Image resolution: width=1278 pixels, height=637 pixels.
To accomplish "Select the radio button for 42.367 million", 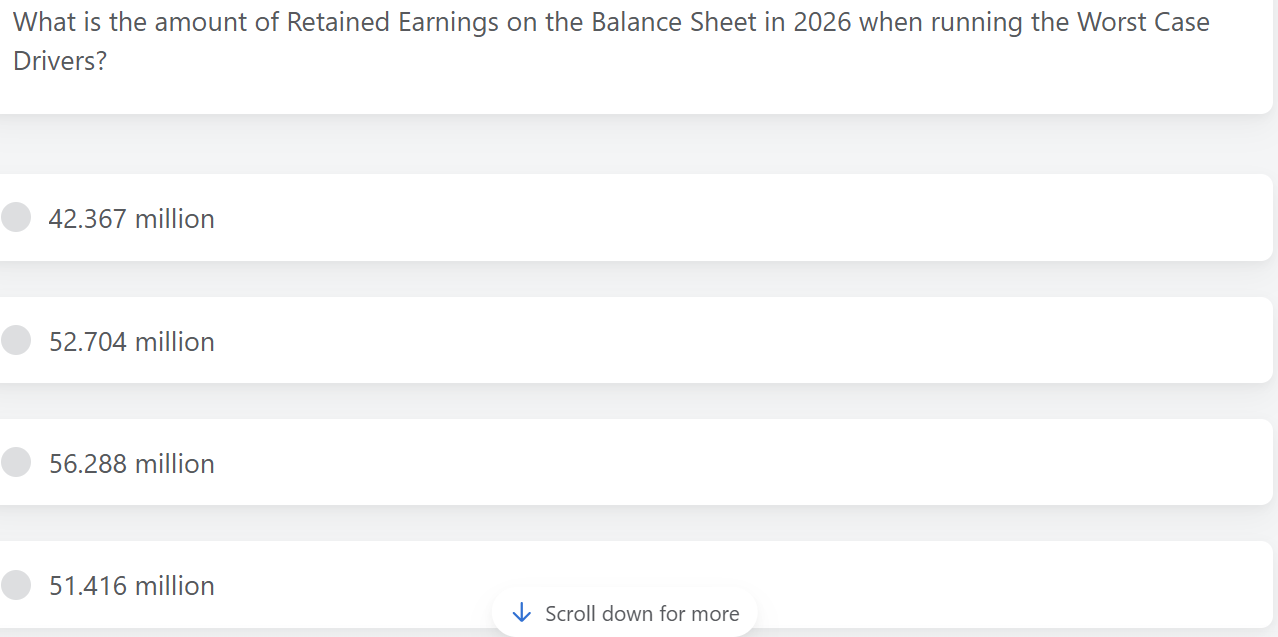I will pyautogui.click(x=16, y=217).
